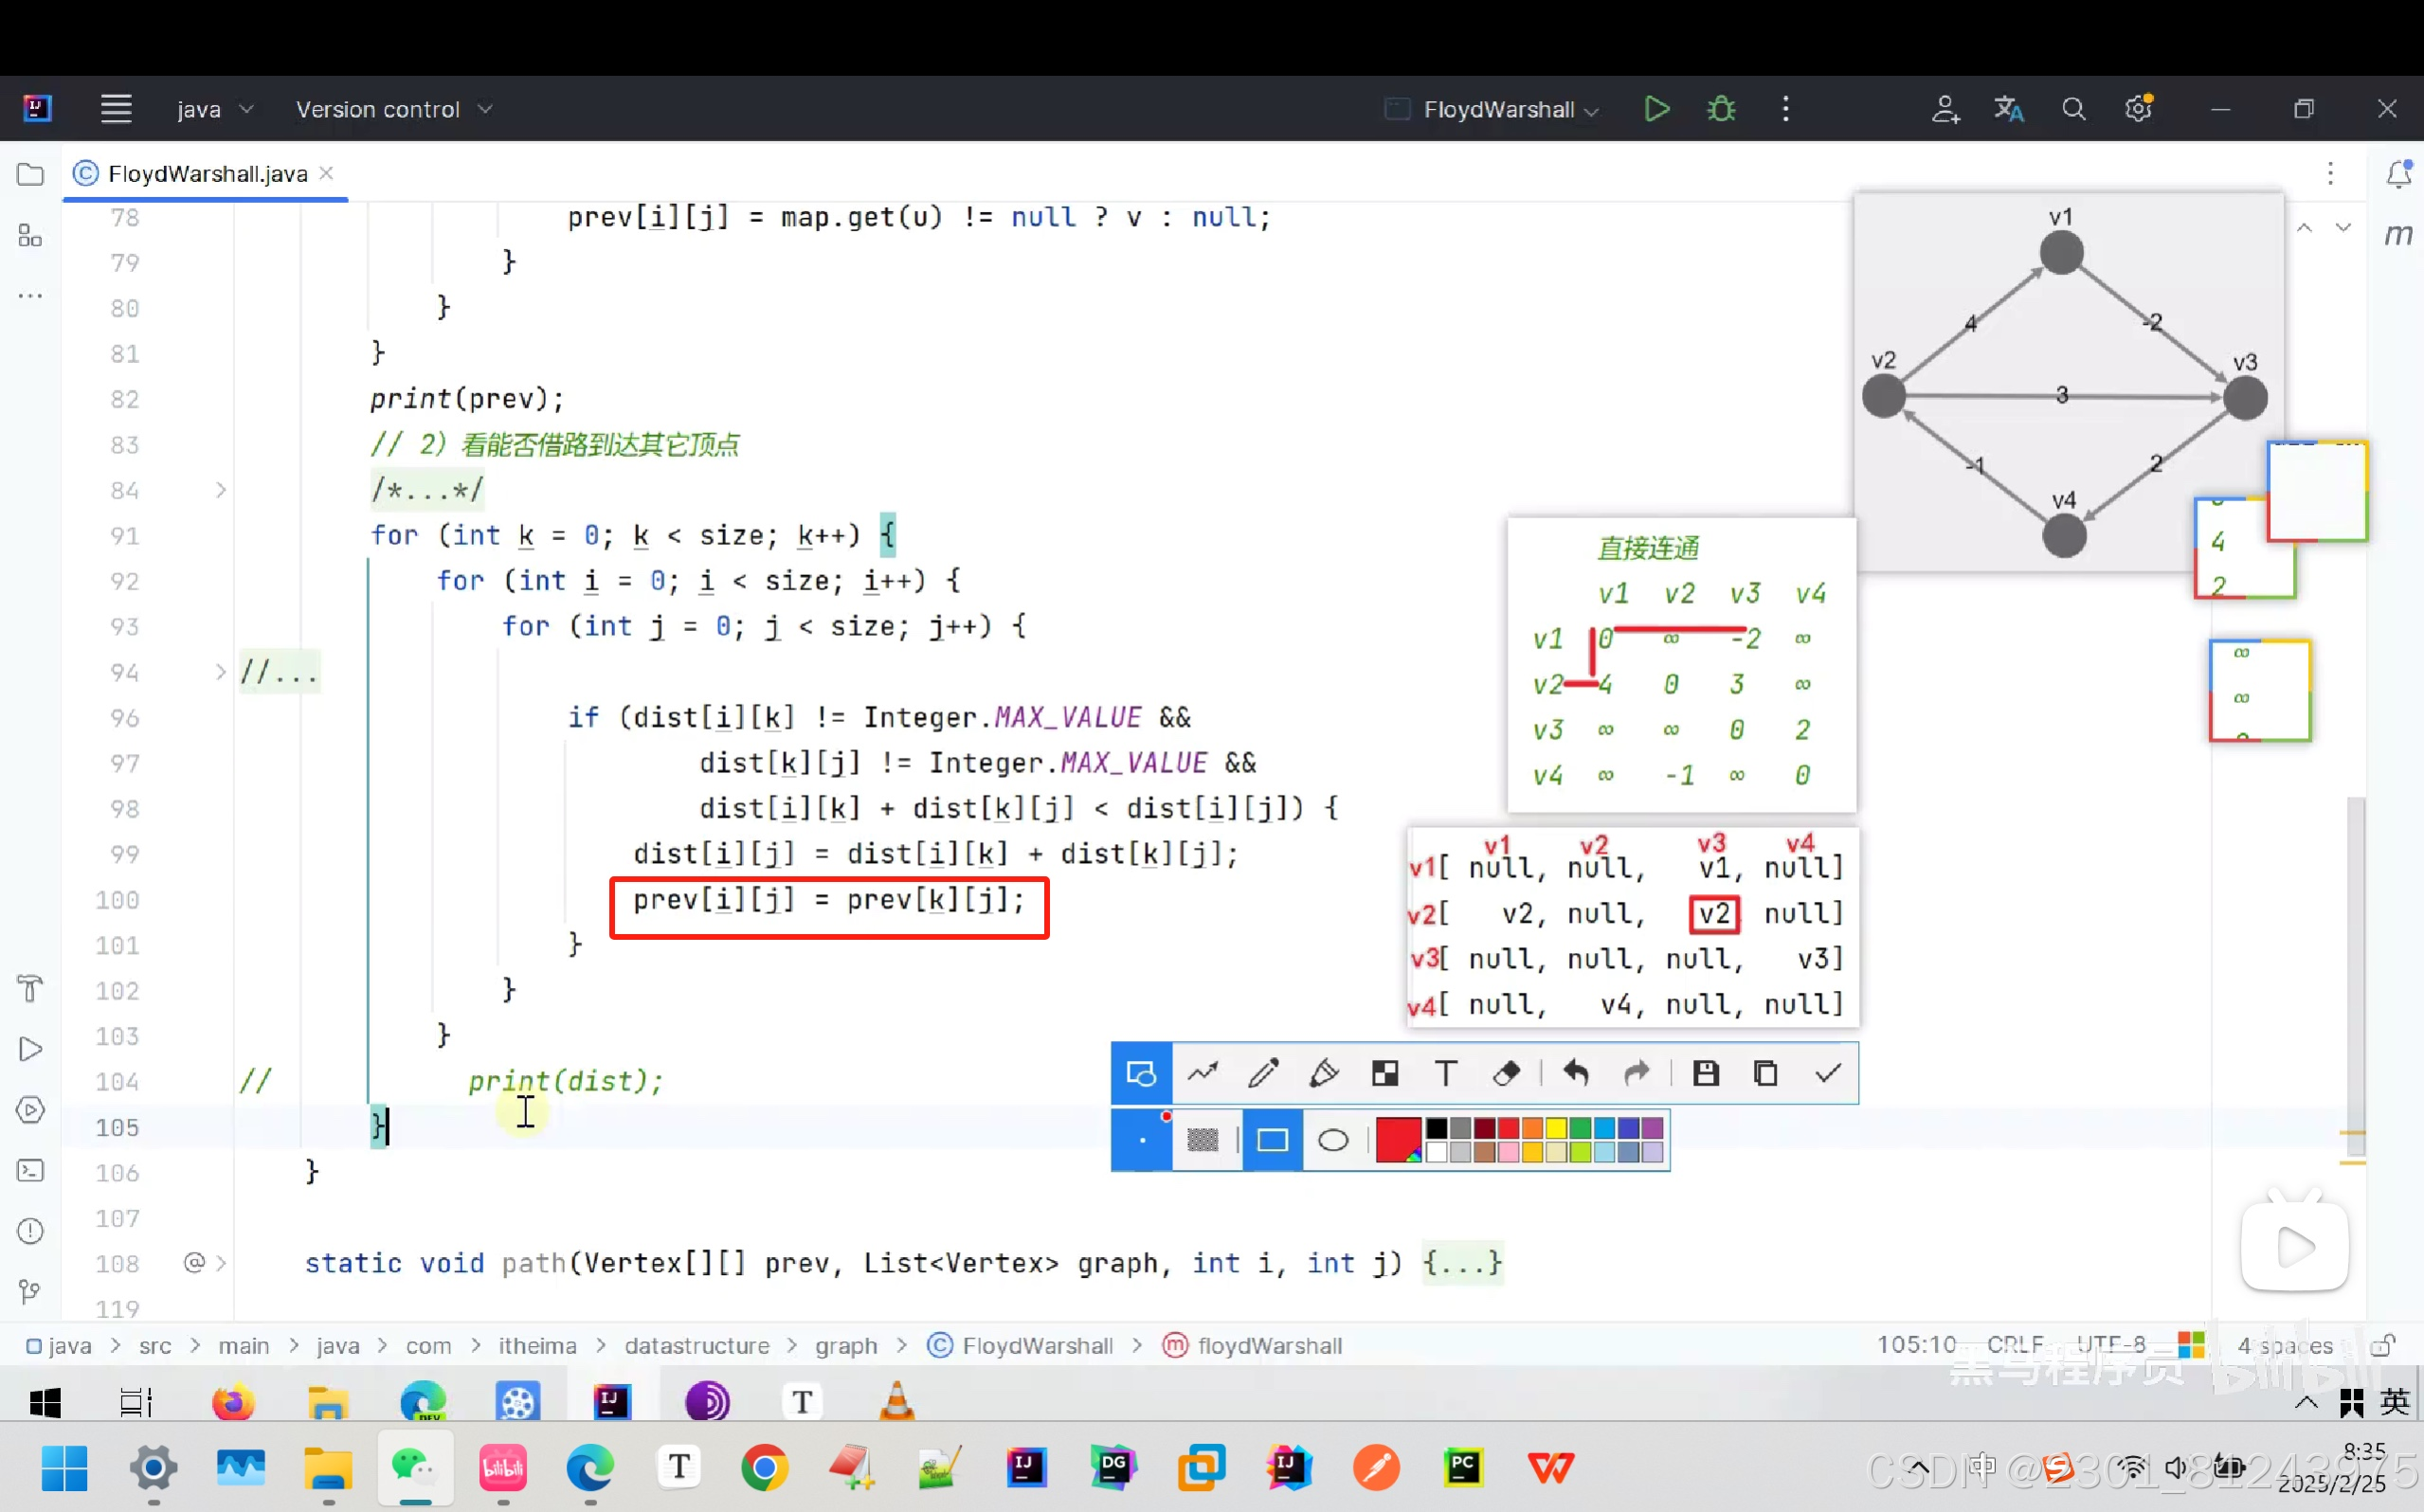
Task: Click the datastructure breadcrumb link
Action: (696, 1346)
